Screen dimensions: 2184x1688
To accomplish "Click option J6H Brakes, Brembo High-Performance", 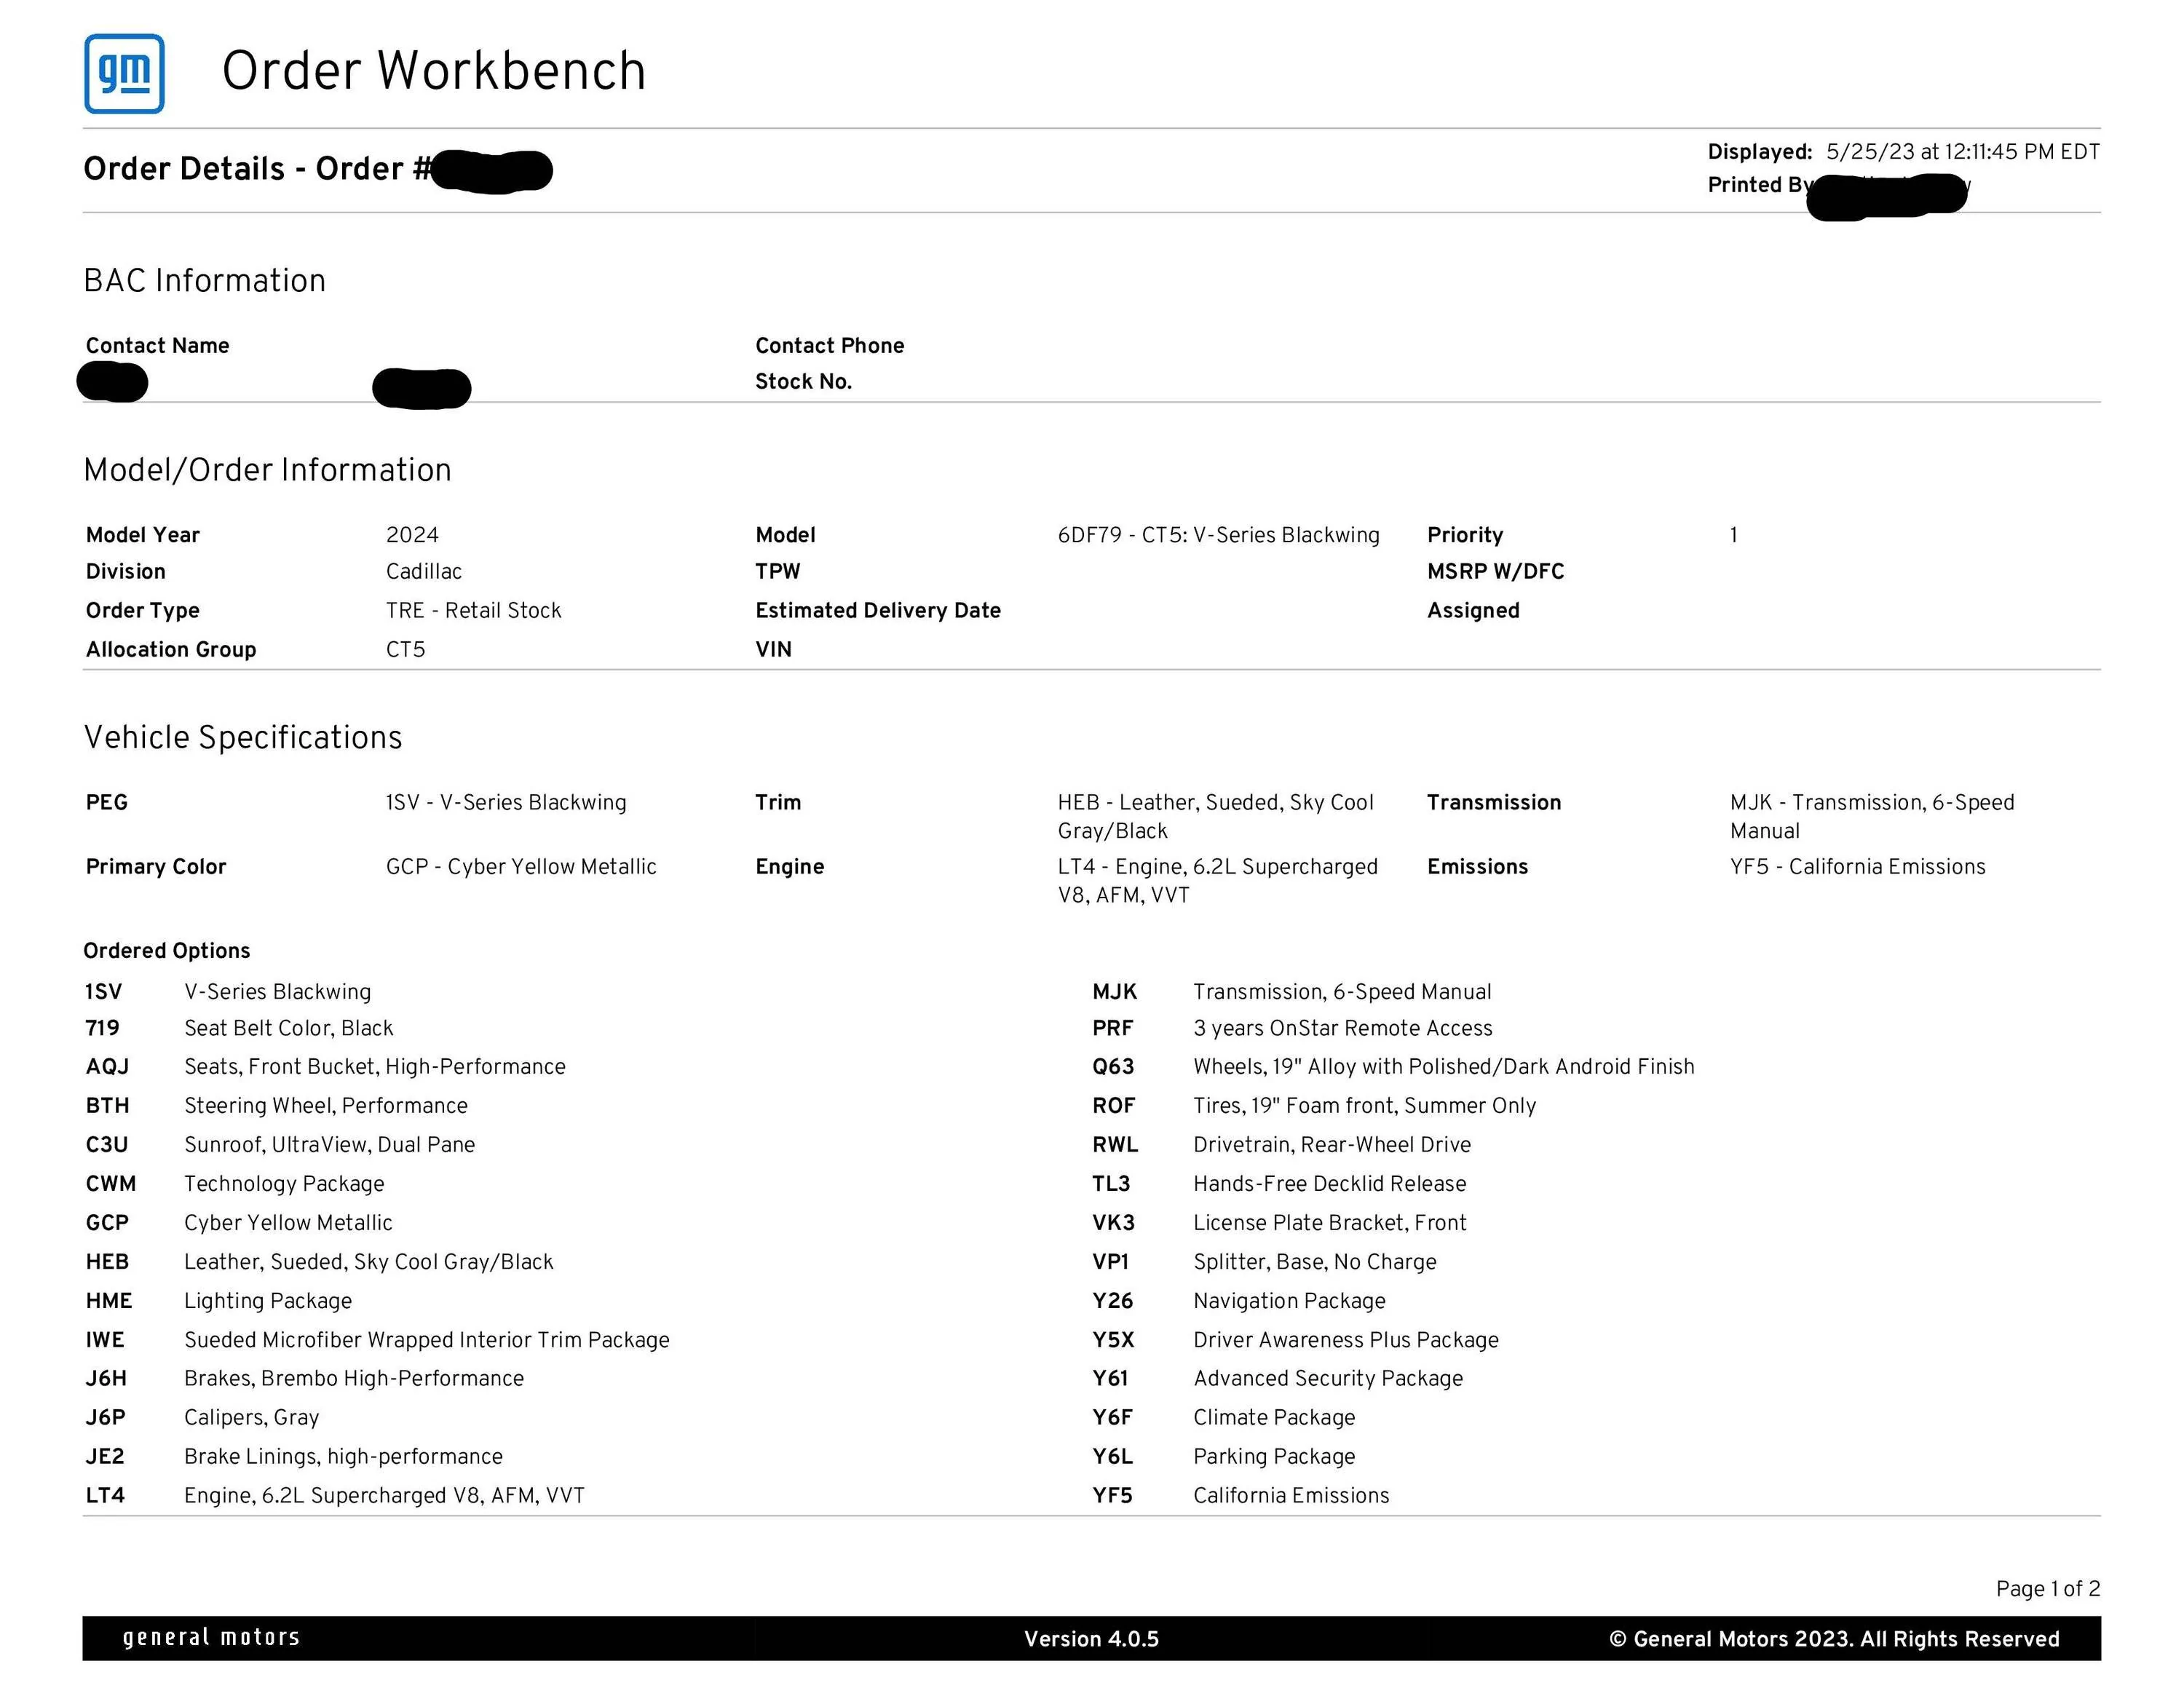I will 305,1379.
